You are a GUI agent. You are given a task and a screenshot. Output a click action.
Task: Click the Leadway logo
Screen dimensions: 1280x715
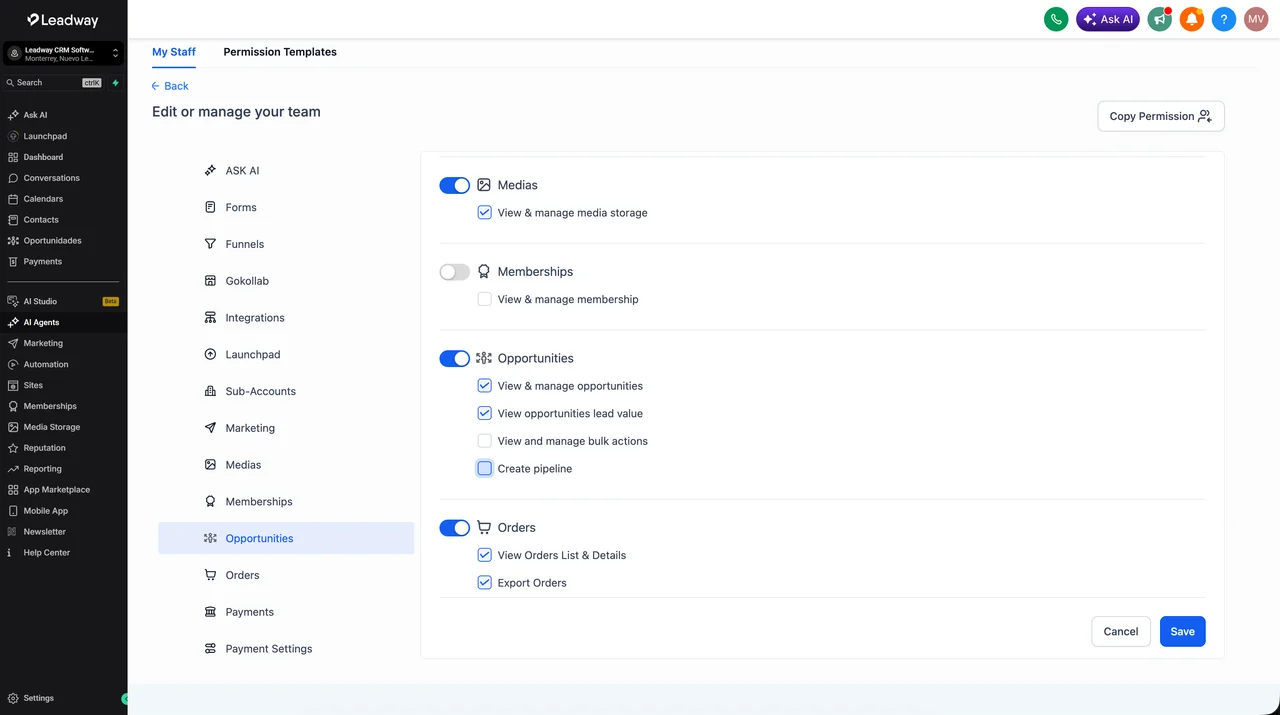point(62,19)
